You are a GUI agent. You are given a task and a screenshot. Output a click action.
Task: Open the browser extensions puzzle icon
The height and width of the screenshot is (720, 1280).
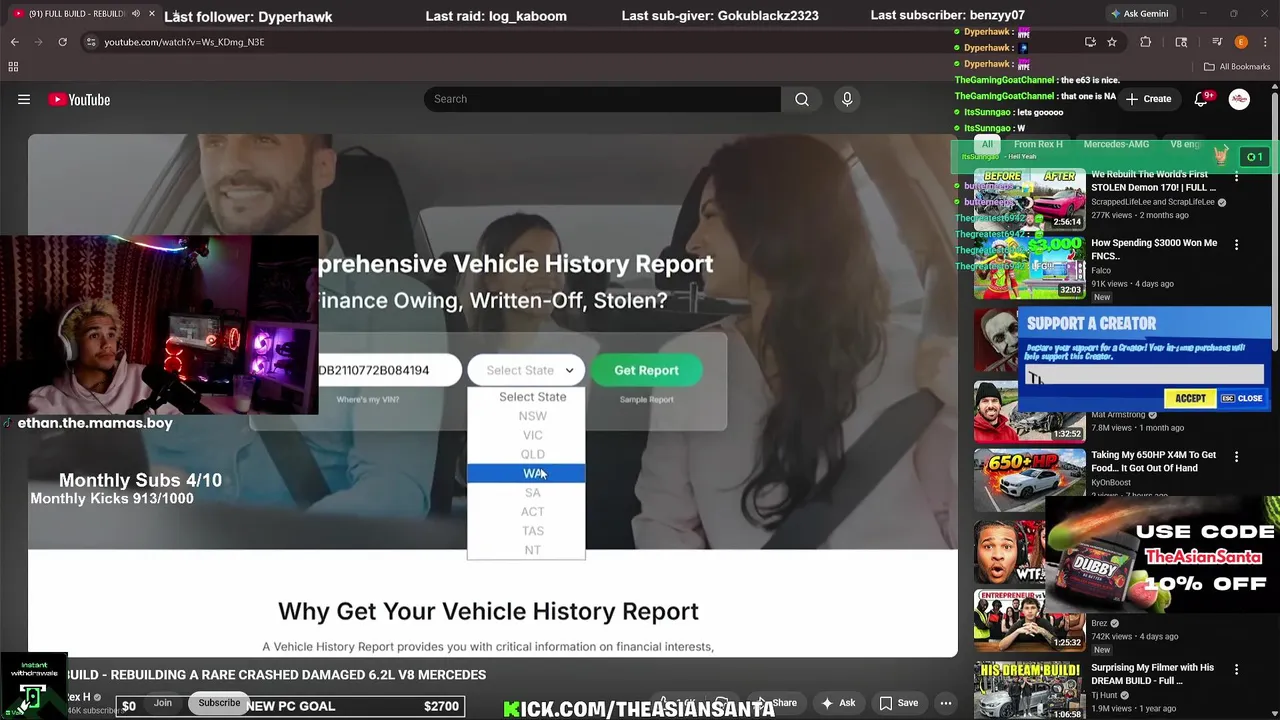point(1146,42)
